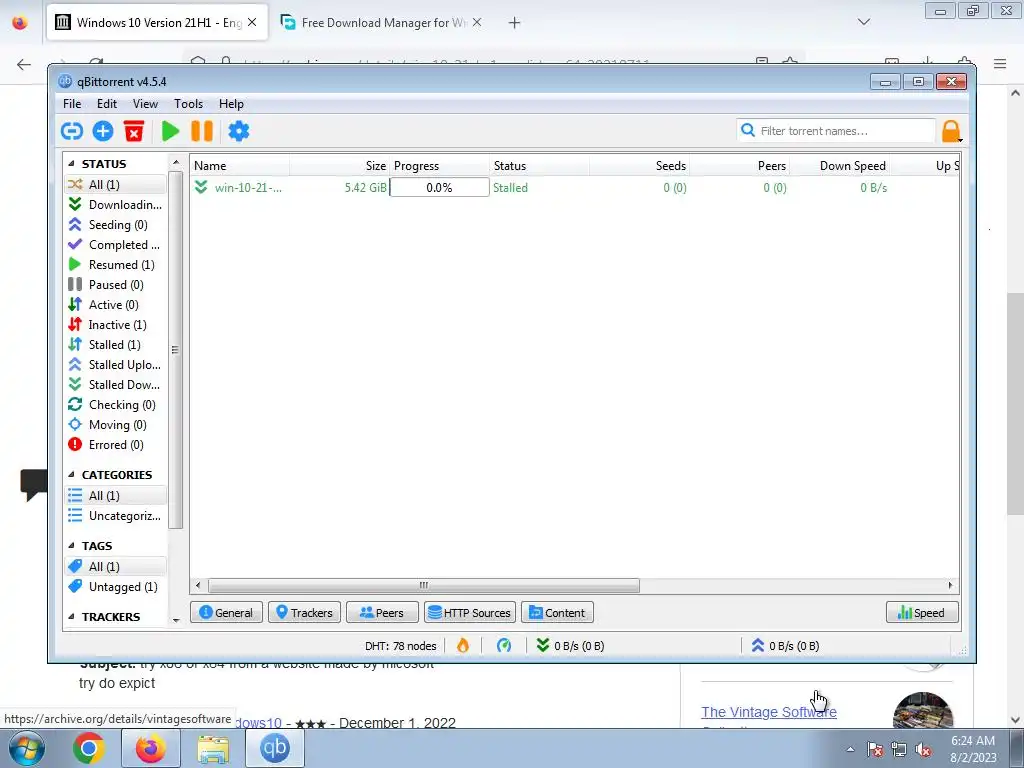Select the Inactive (1) filter

coord(116,325)
